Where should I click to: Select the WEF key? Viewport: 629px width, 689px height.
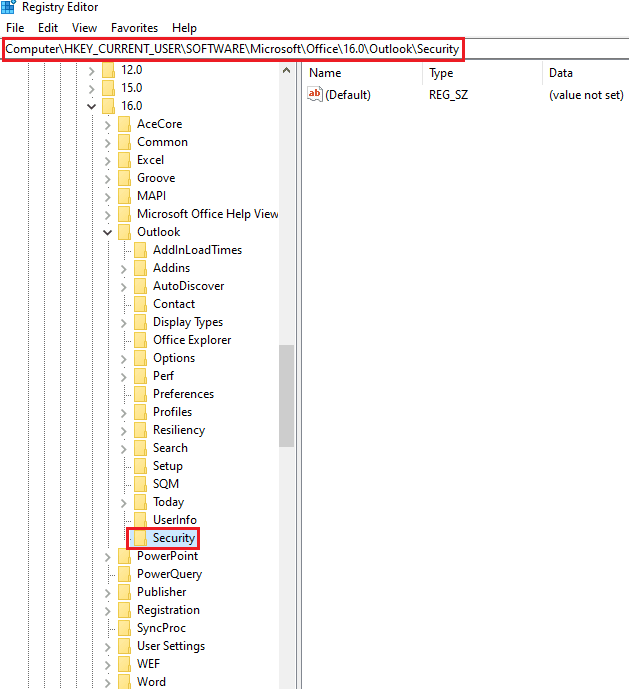point(148,664)
